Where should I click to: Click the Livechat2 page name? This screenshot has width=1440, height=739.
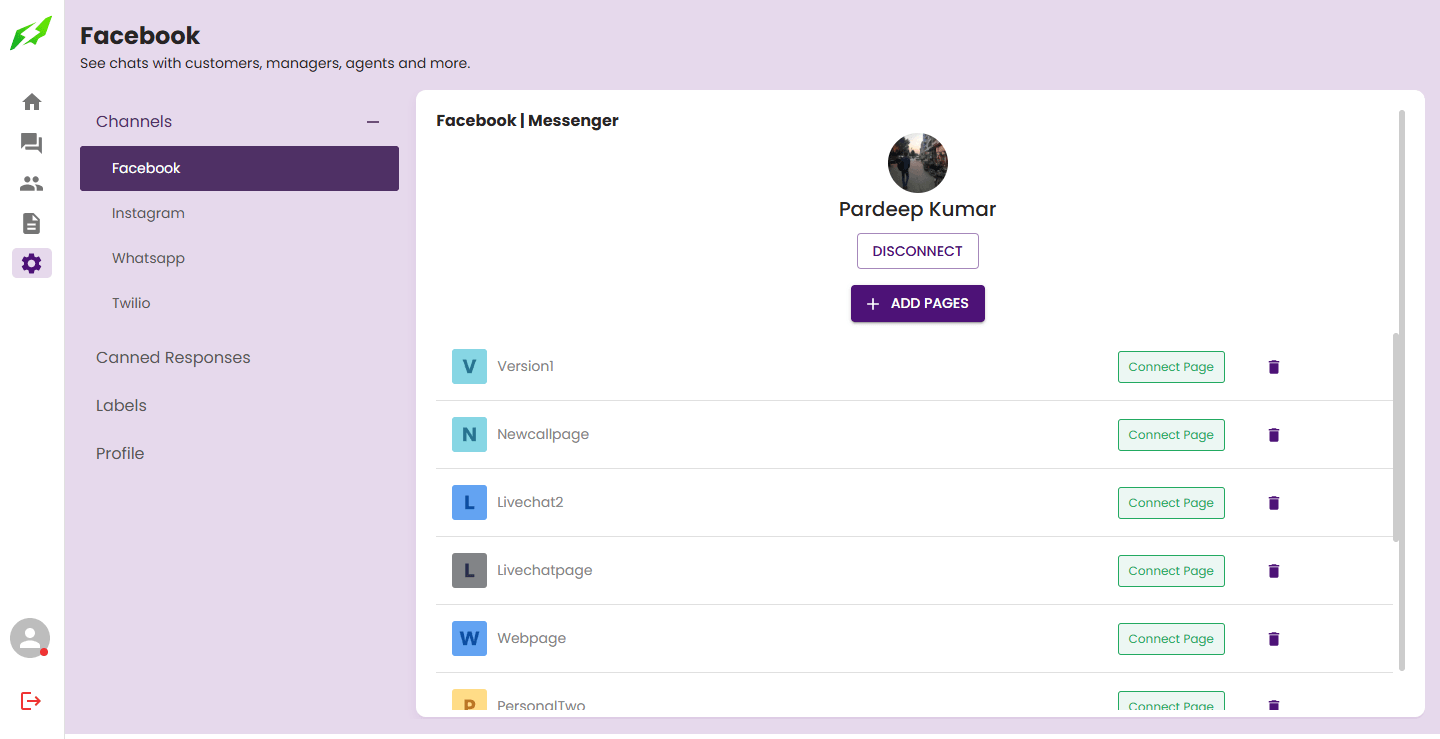[530, 503]
